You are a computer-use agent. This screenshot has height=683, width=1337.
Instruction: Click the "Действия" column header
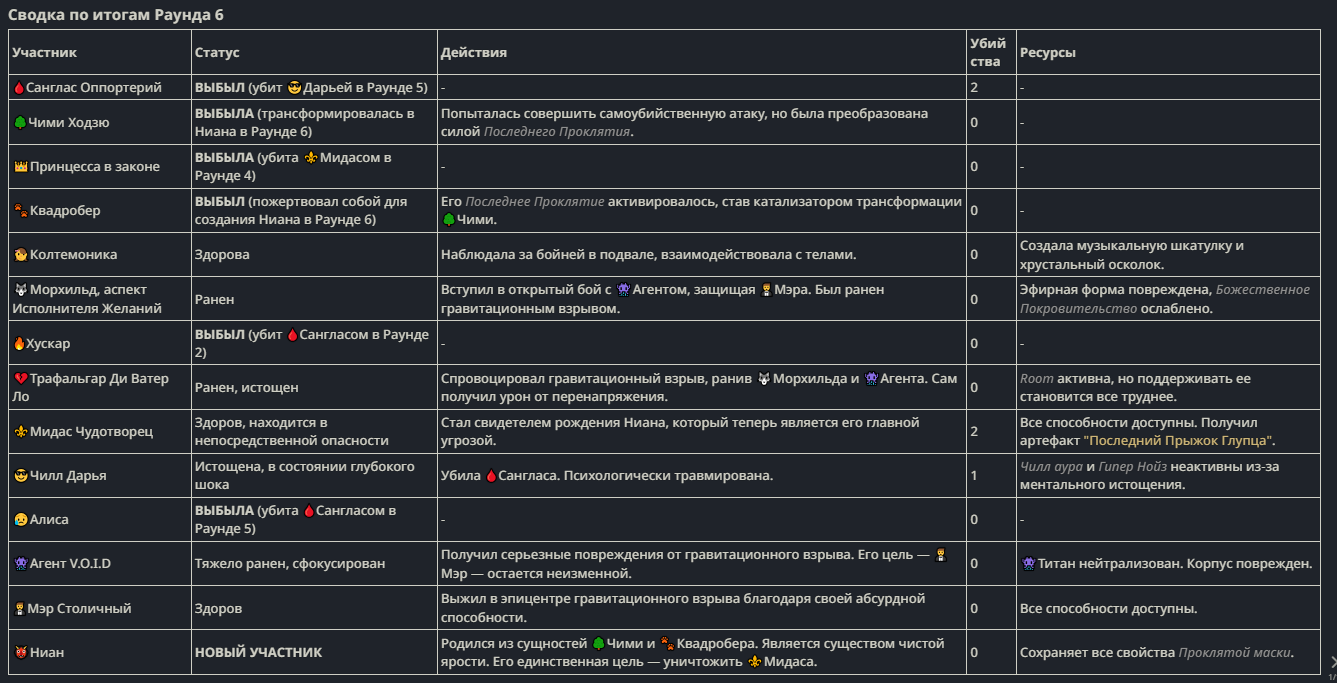point(474,53)
